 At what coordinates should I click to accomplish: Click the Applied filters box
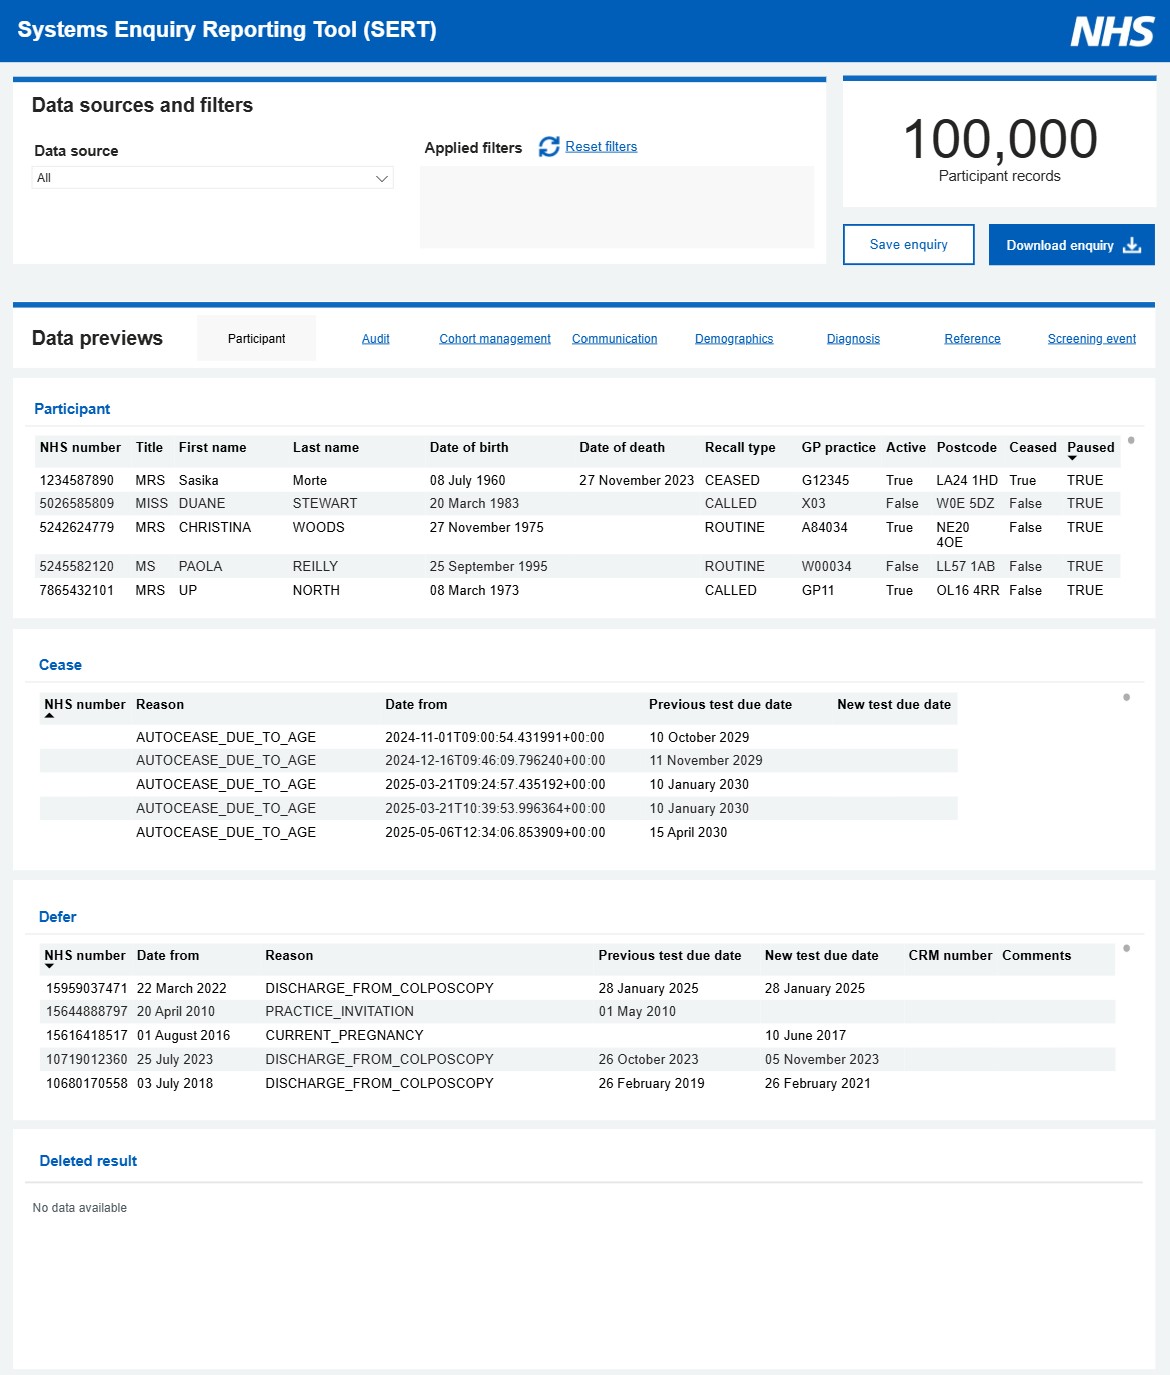616,207
